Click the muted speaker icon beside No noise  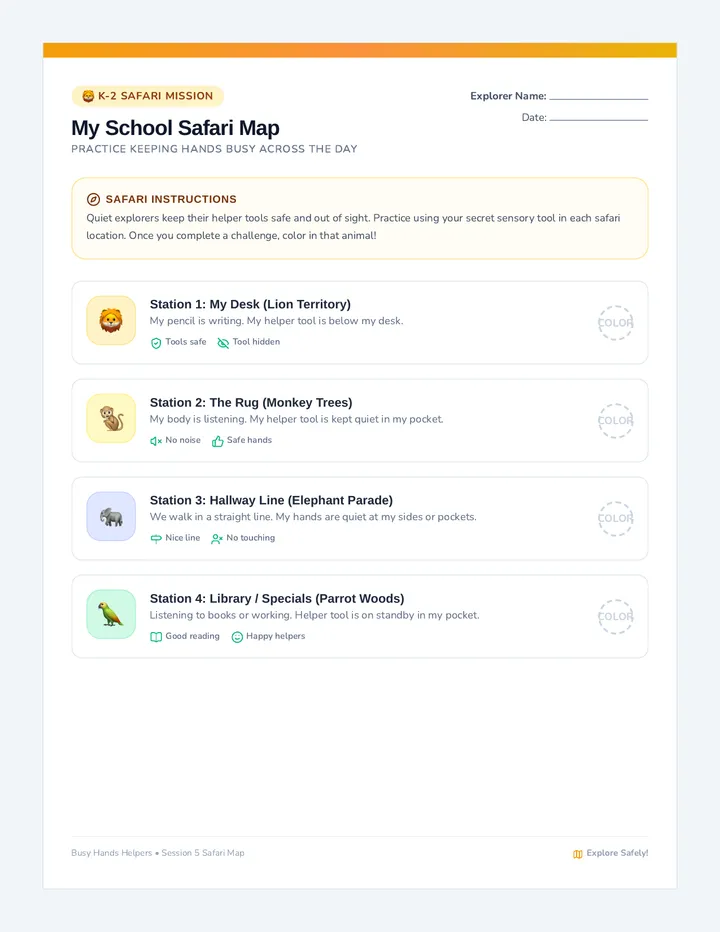coord(156,441)
